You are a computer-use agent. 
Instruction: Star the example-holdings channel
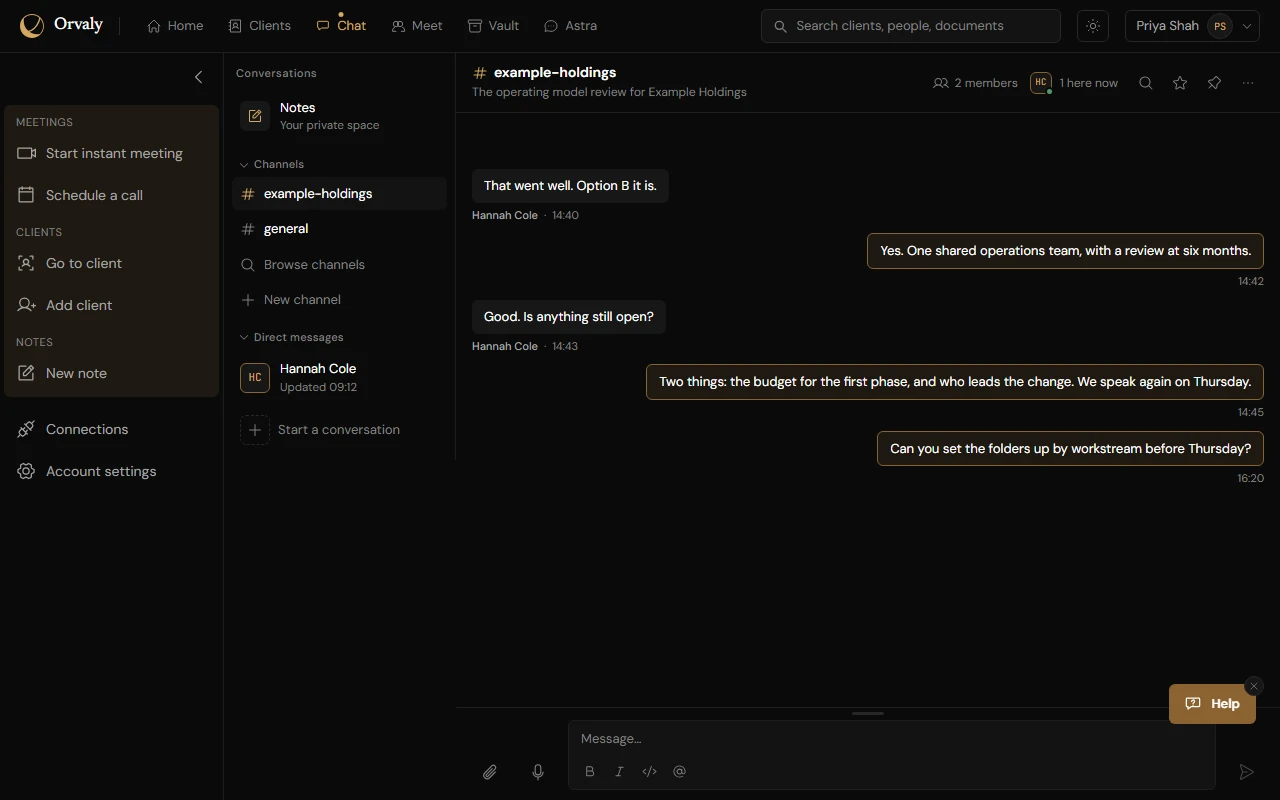tap(1180, 83)
